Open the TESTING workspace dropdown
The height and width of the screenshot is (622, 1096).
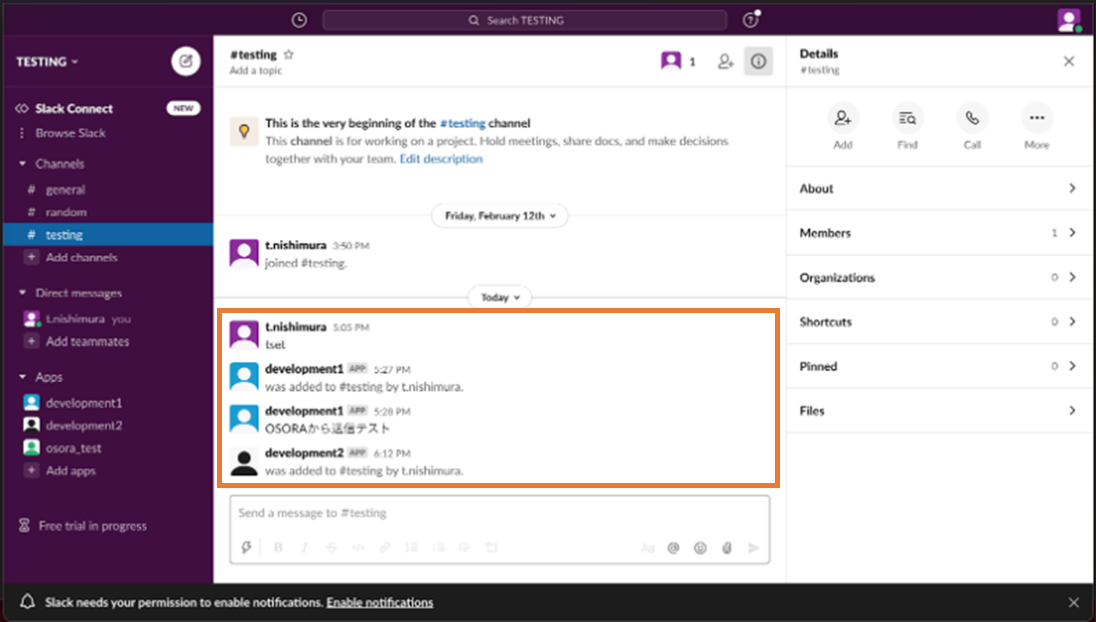47,62
